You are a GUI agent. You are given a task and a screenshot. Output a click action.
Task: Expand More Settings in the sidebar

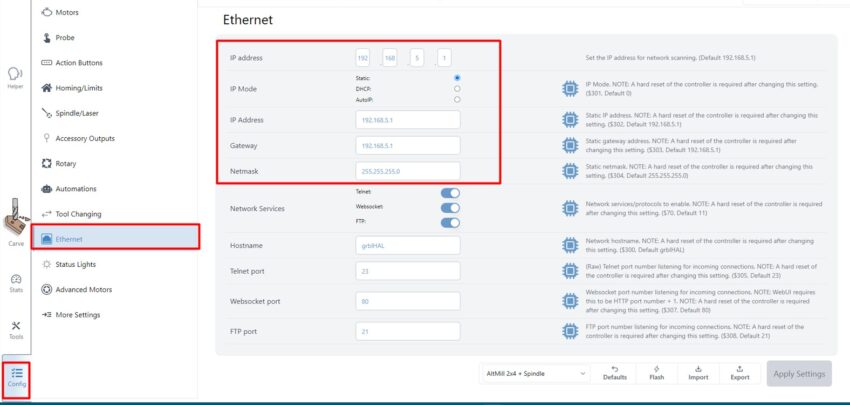point(77,315)
